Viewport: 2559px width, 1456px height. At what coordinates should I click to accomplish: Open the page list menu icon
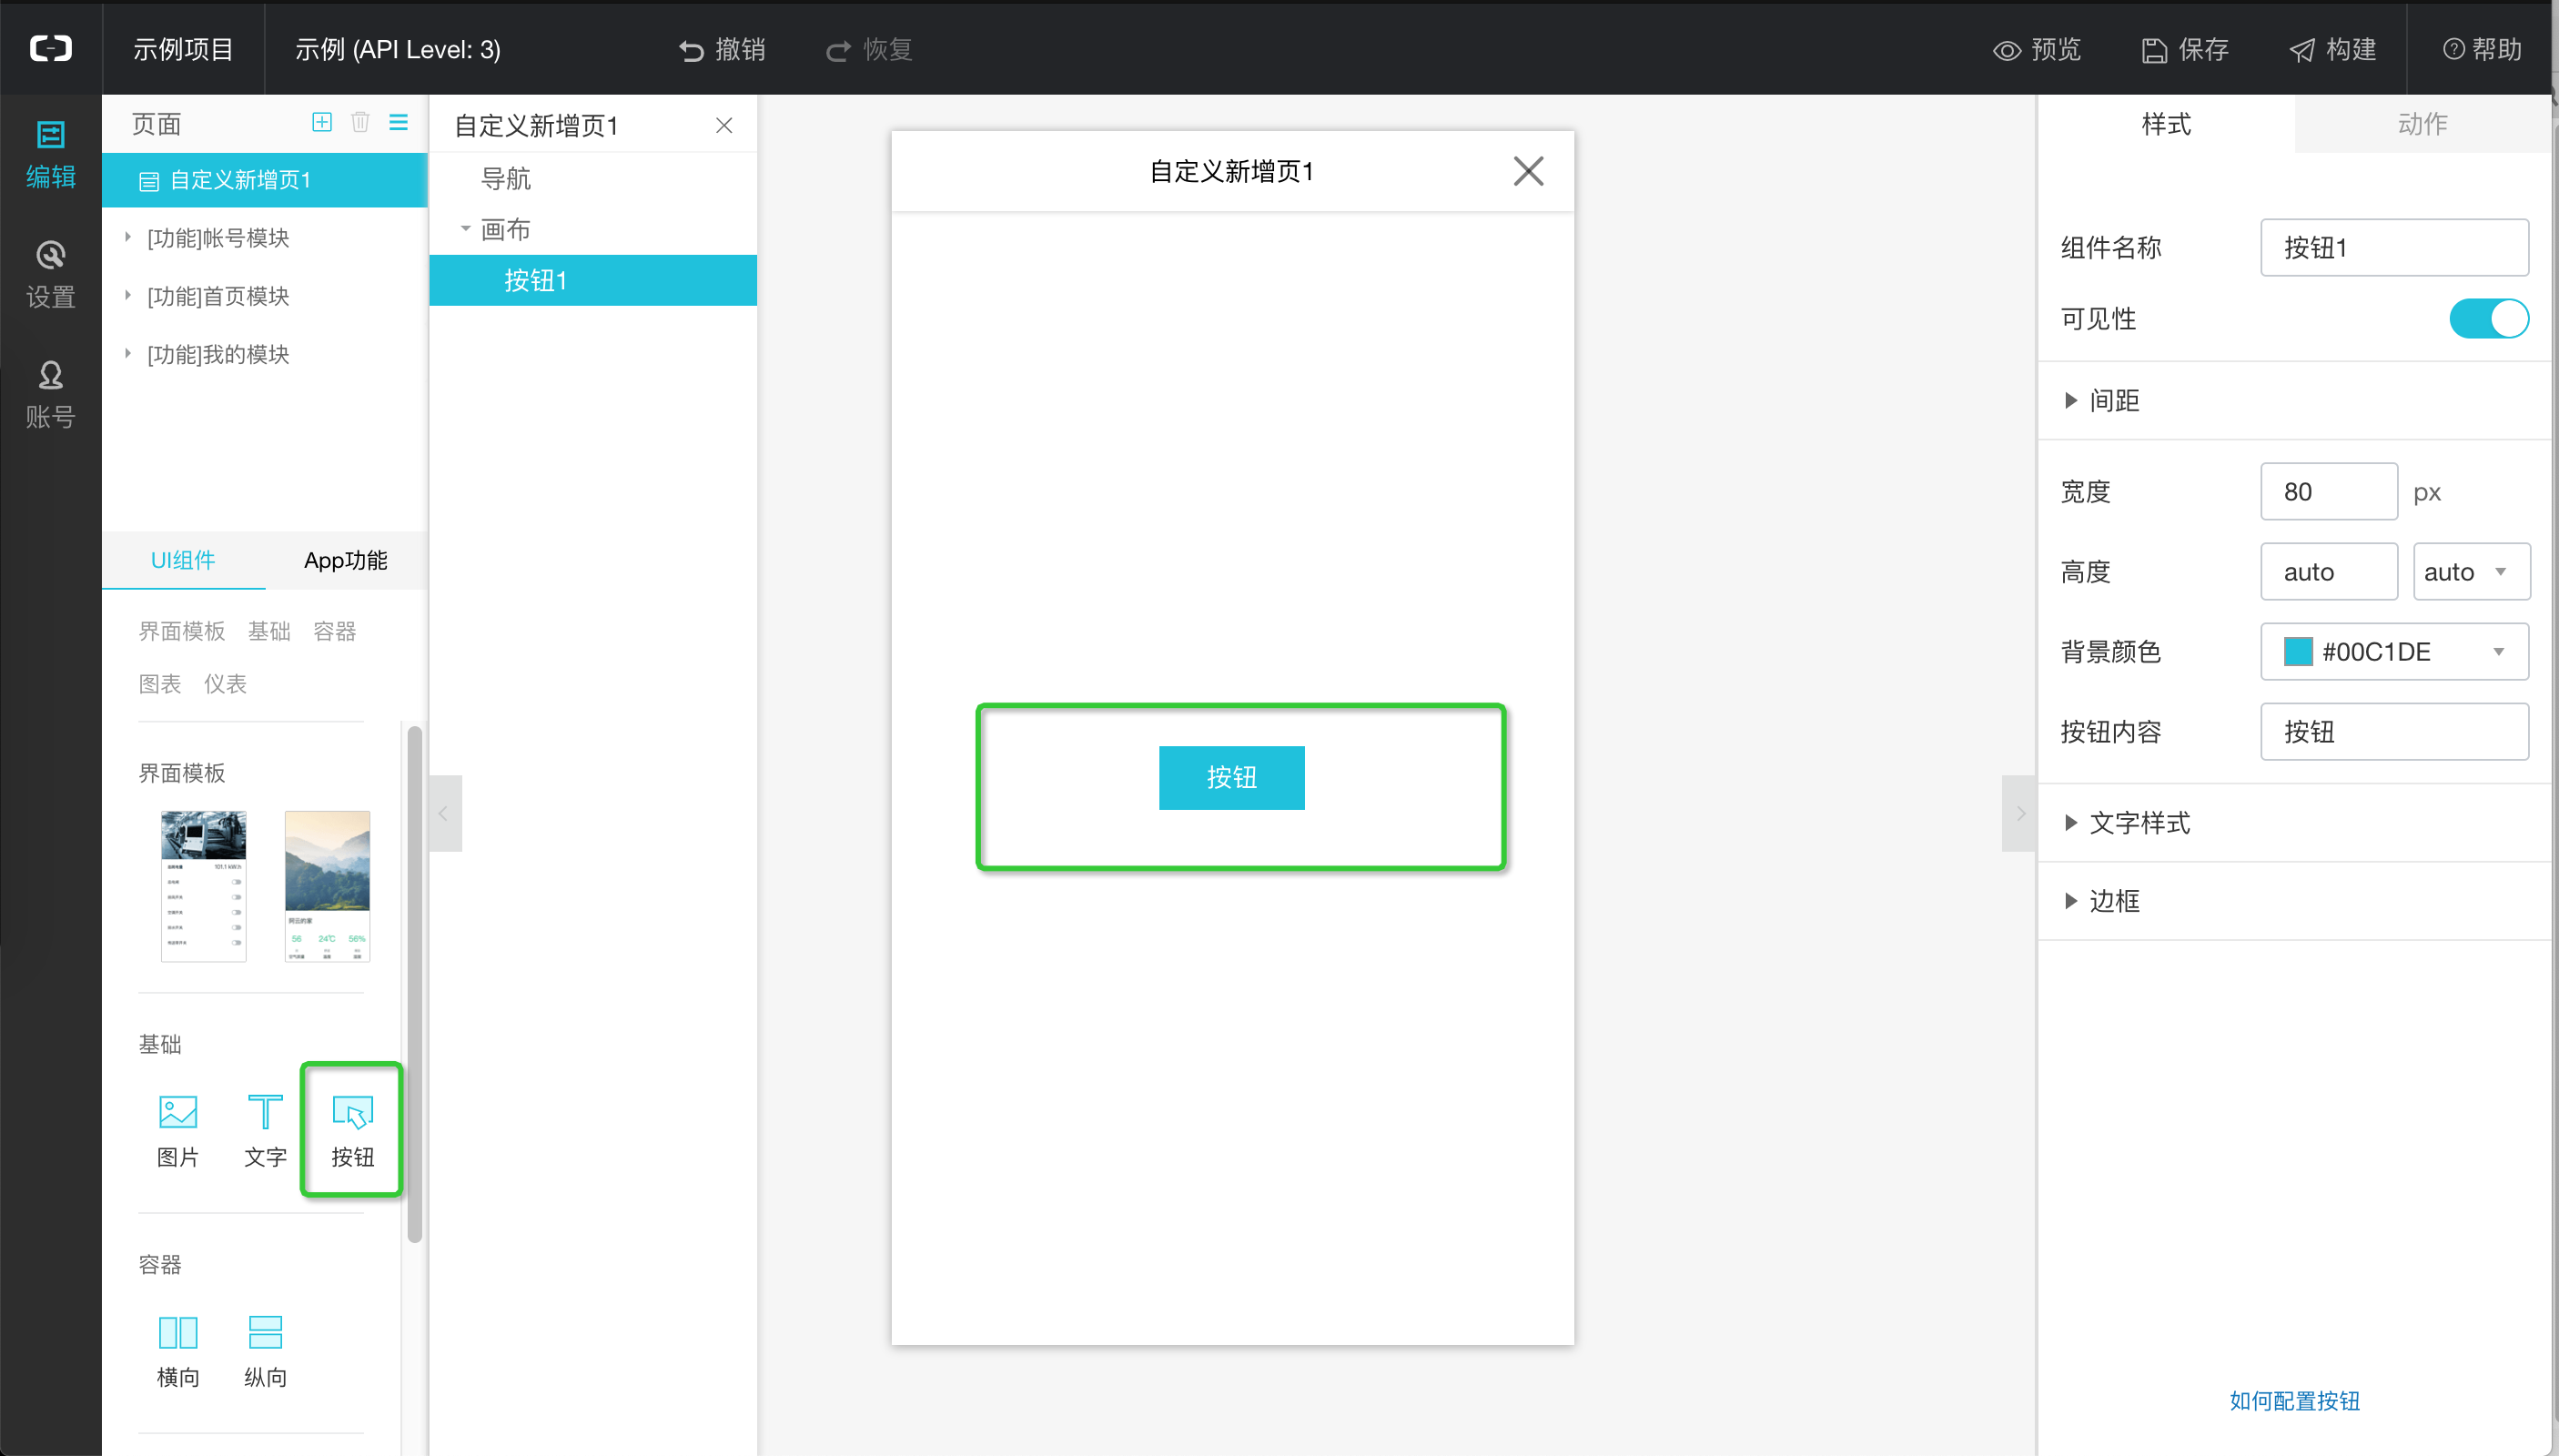coord(398,122)
